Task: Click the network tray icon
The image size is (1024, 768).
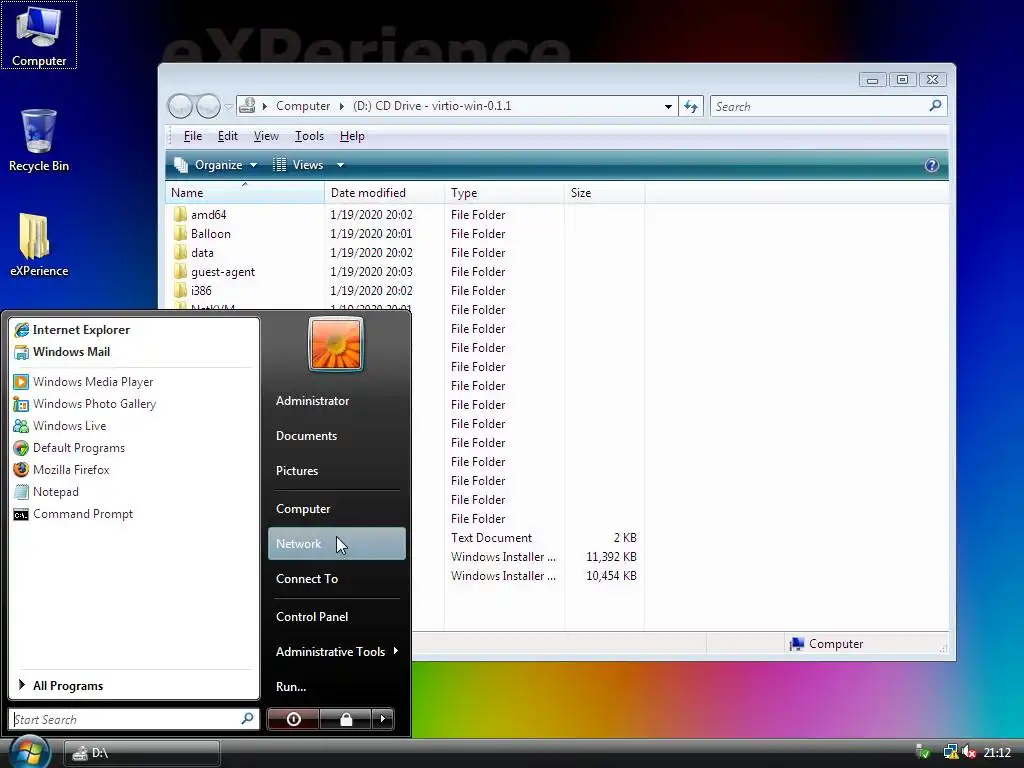Action: pos(950,753)
